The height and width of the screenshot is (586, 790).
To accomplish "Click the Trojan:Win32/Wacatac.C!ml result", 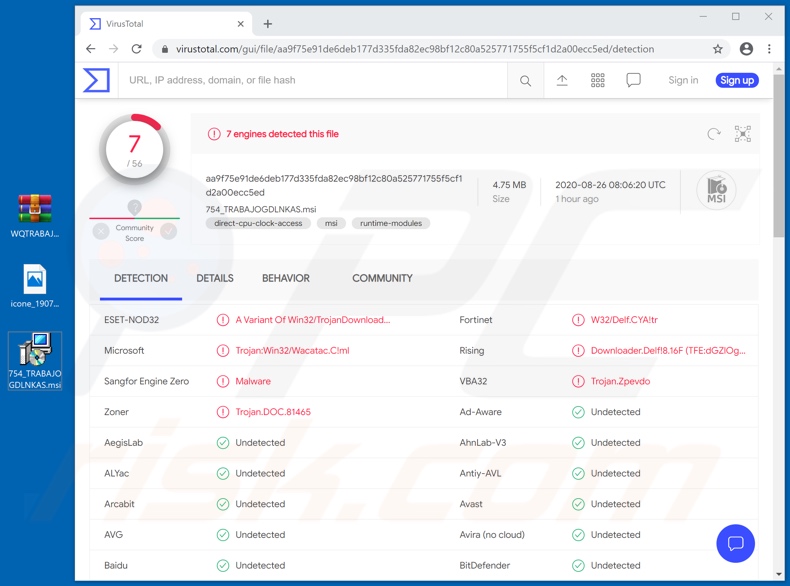I will point(292,351).
